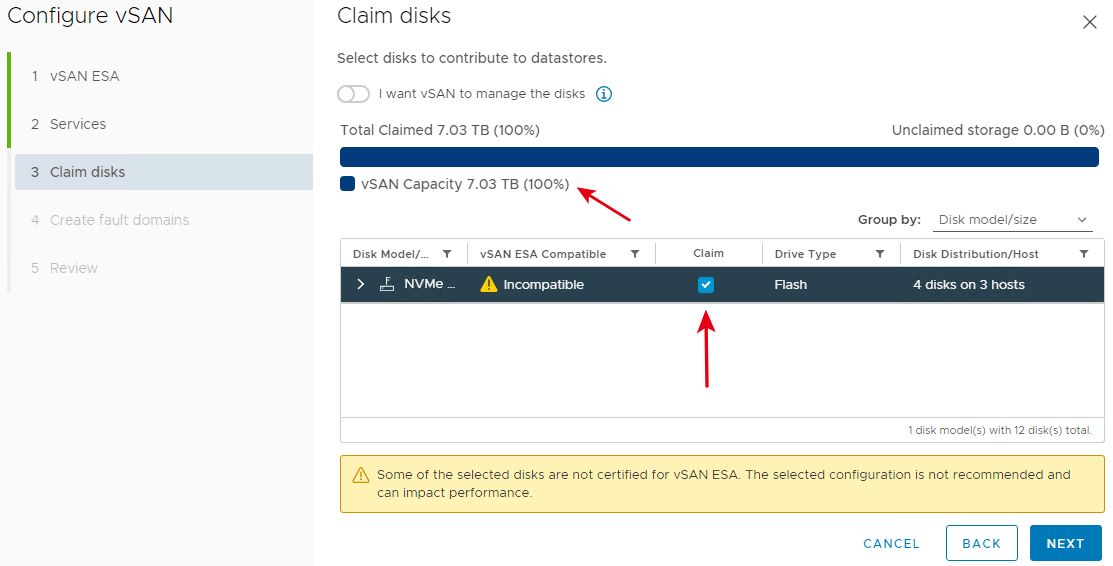Viewport: 1113px width, 566px height.
Task: Click the BACK button
Action: point(982,543)
